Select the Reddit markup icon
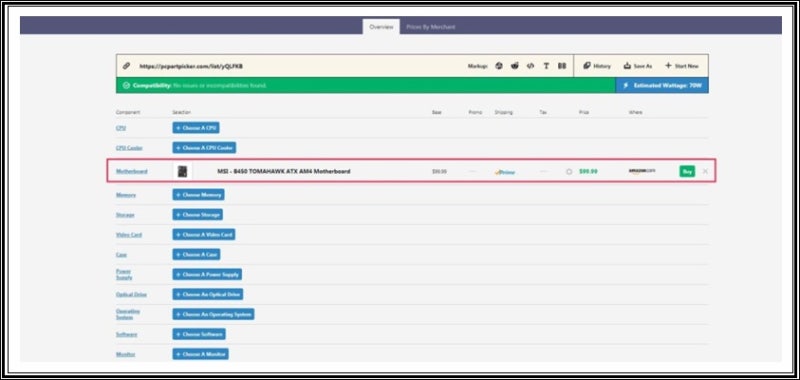Screen dimensions: 800x380 [x=515, y=66]
